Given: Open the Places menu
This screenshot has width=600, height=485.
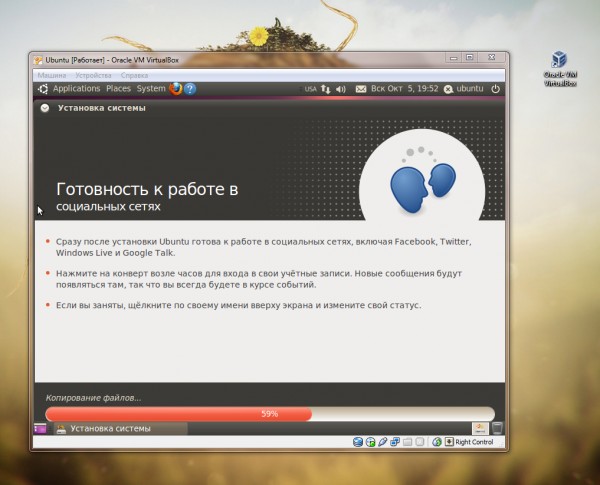Looking at the screenshot, I should click(x=118, y=89).
